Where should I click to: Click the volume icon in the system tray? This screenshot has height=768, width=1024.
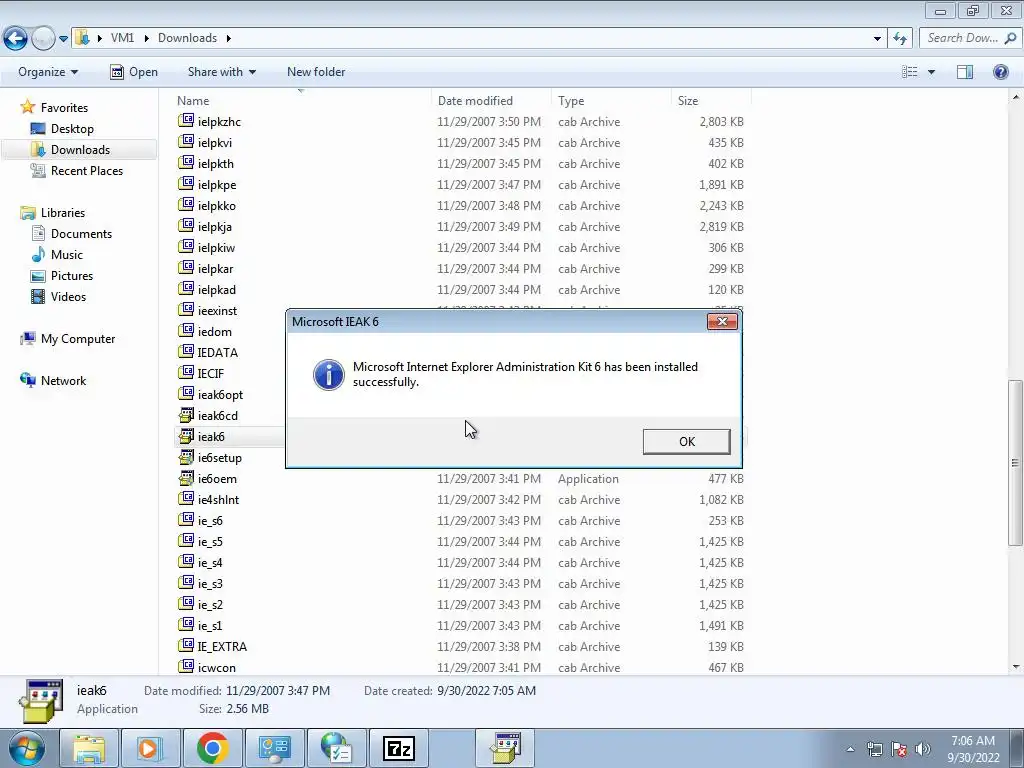coord(922,749)
